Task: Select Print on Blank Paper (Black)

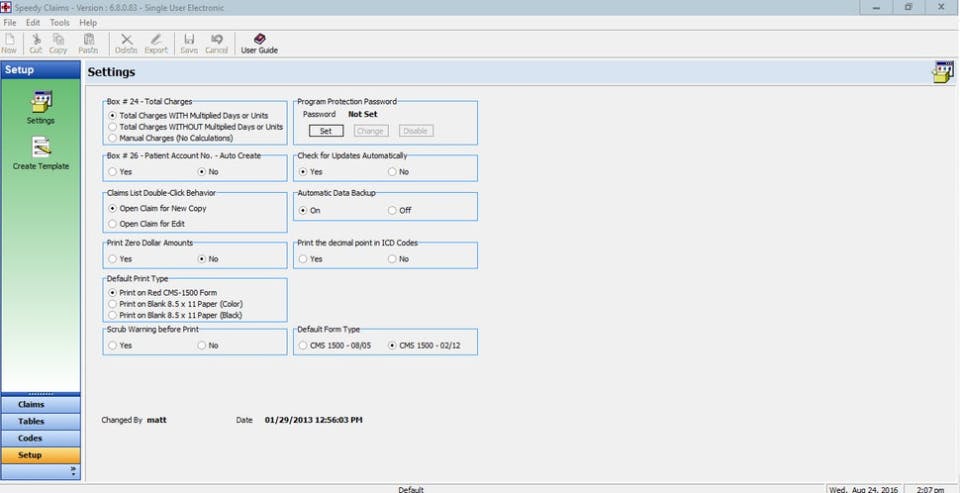Action: (112, 315)
